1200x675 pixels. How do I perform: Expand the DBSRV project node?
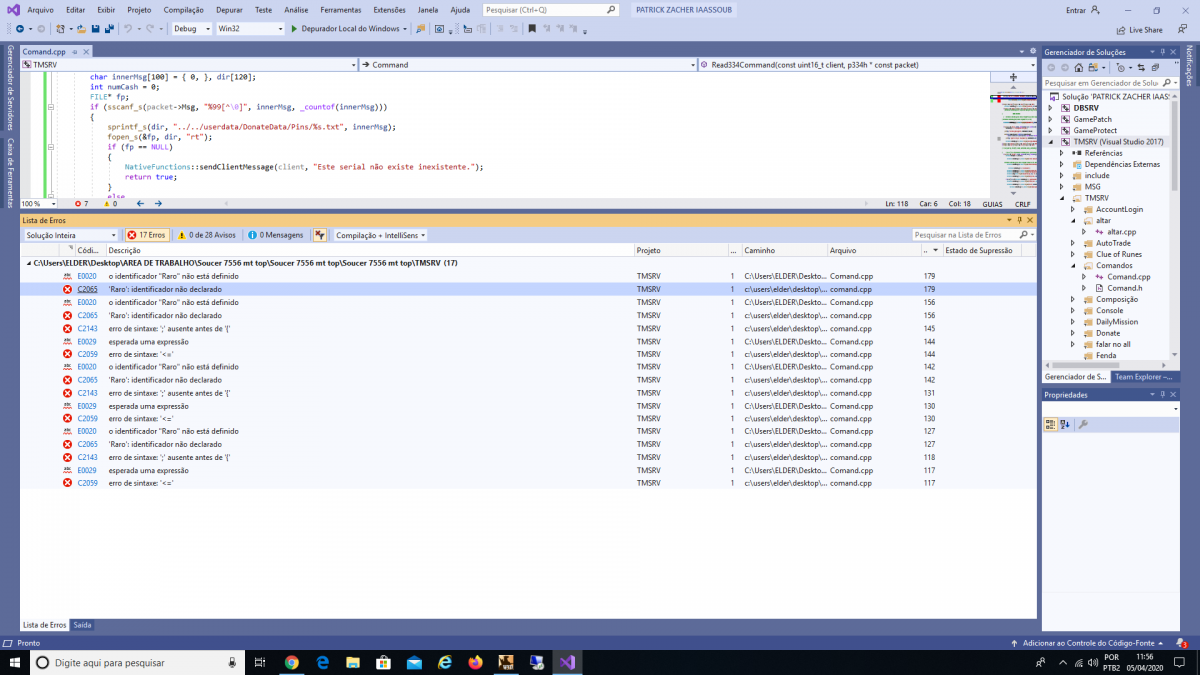coord(1051,108)
